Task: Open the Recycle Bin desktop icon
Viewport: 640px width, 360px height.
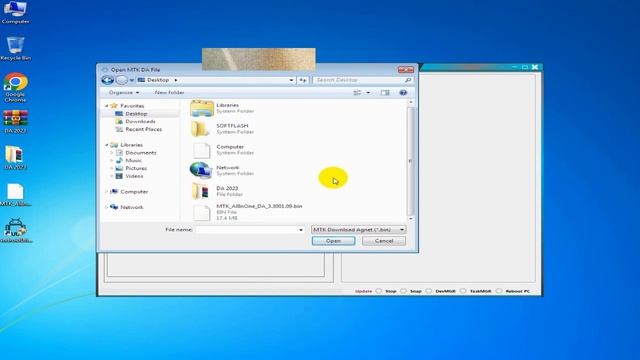Action: pos(16,49)
